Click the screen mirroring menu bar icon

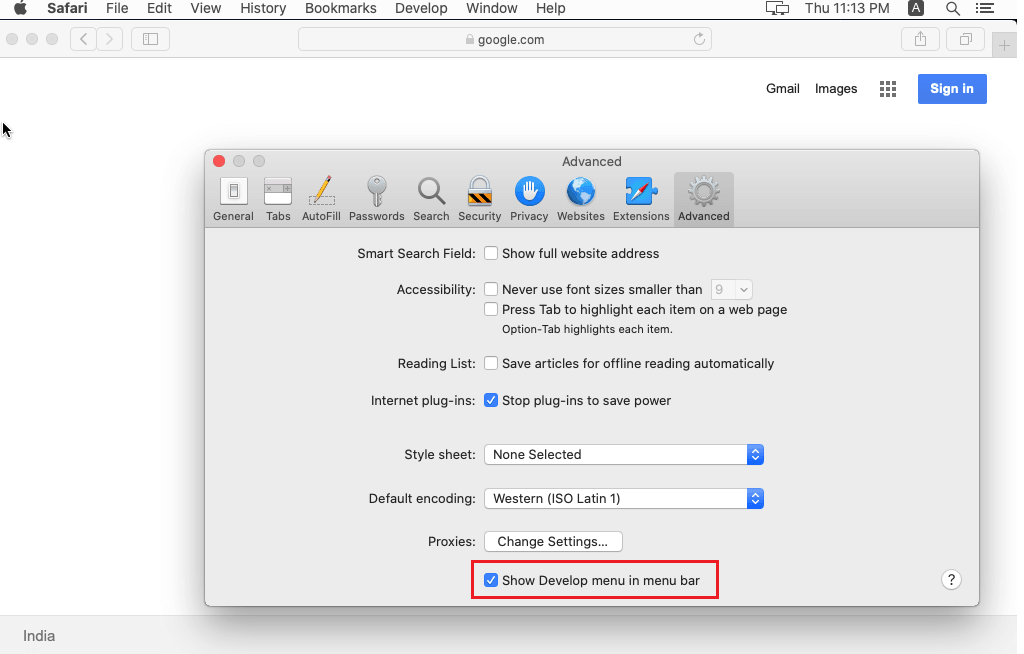pyautogui.click(x=777, y=8)
